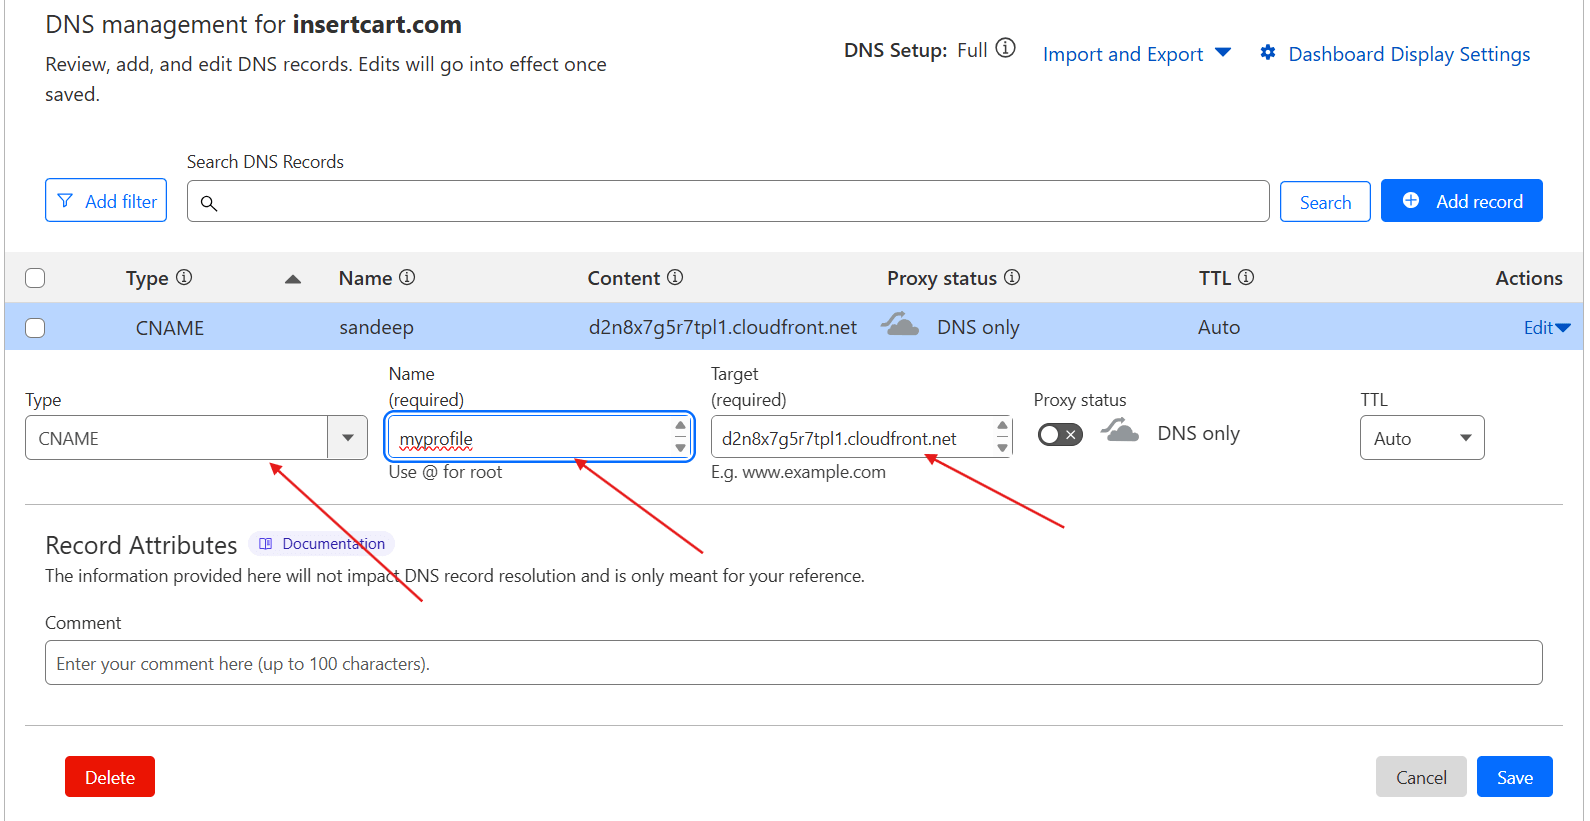Click the DNS Setup info icon
The height and width of the screenshot is (821, 1590).
tap(1006, 48)
